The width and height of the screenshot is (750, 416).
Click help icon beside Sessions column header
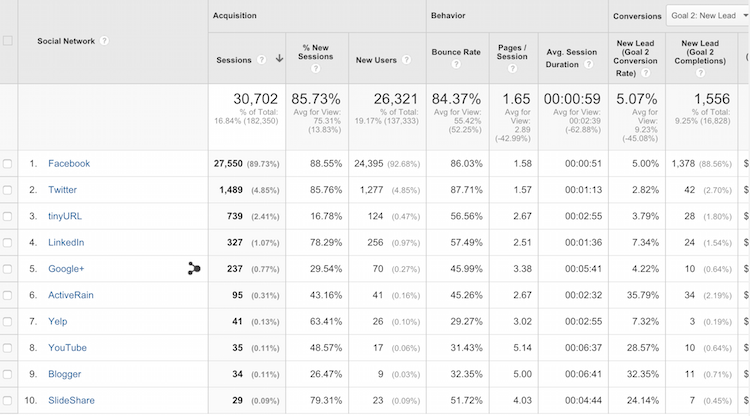[x=262, y=60]
